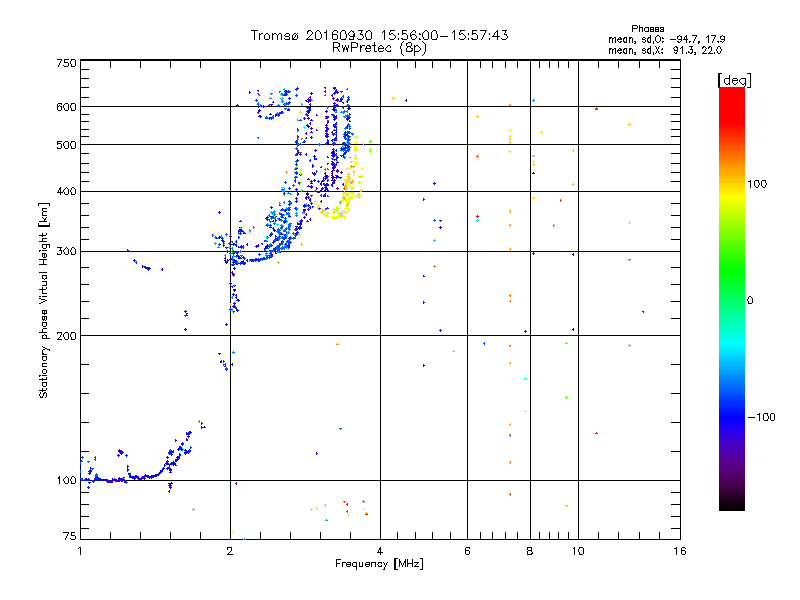Pick the green section of the phase colorbar
The width and height of the screenshot is (800, 600).
(732, 270)
